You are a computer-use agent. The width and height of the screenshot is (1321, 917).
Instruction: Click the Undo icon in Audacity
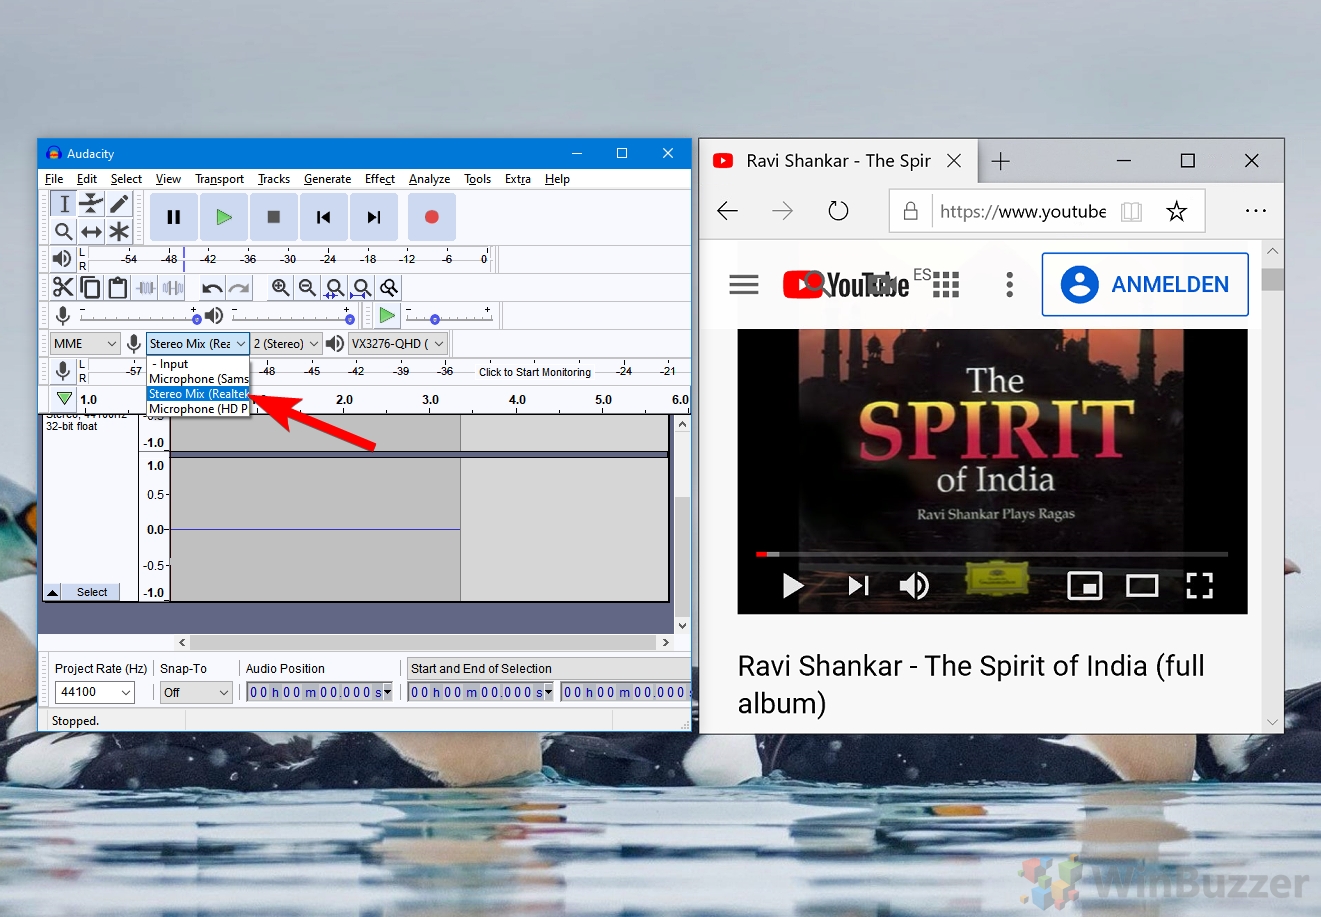[x=213, y=287]
